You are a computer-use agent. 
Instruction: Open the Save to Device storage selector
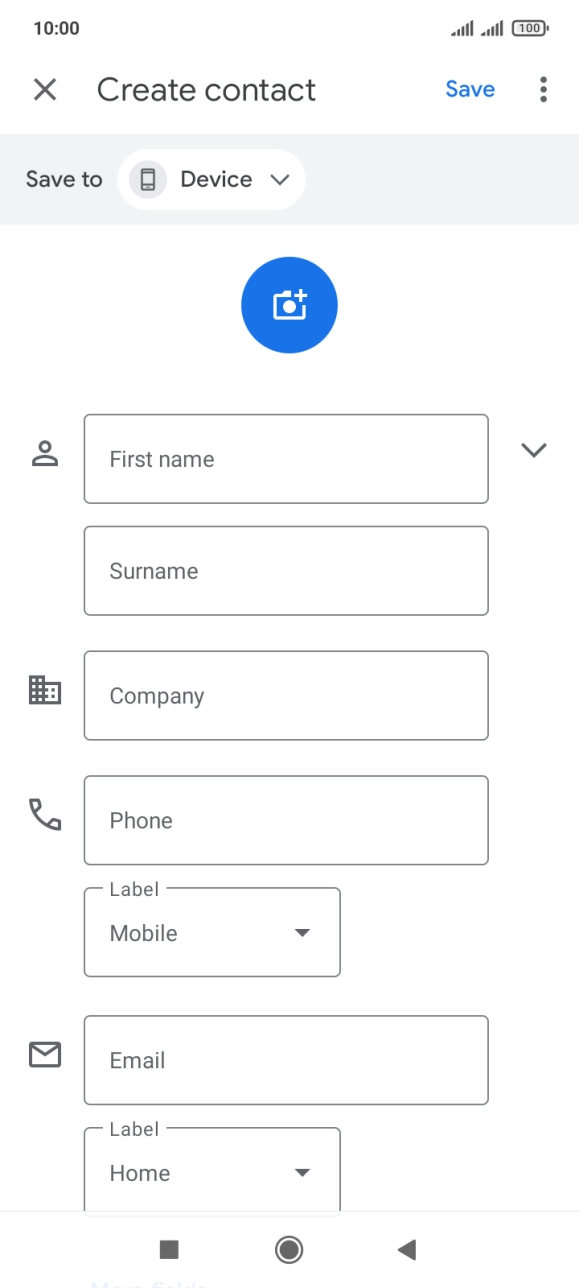tap(212, 179)
